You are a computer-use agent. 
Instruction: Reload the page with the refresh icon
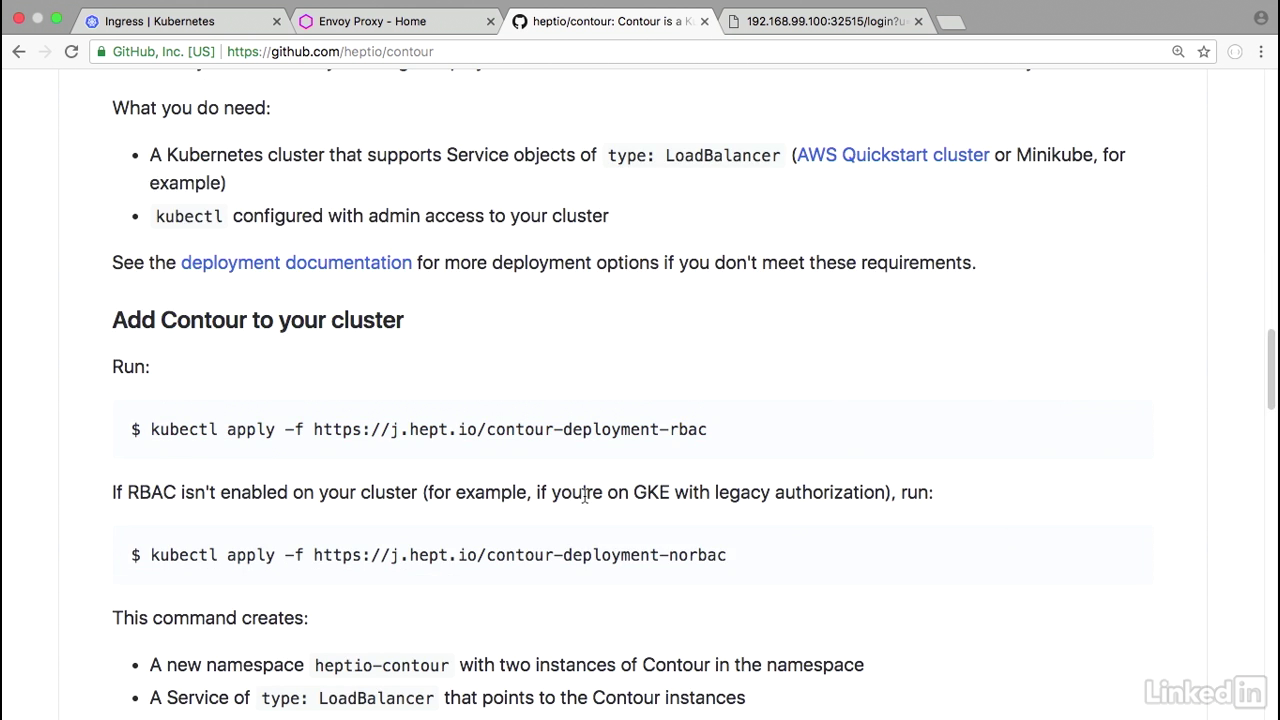[71, 52]
